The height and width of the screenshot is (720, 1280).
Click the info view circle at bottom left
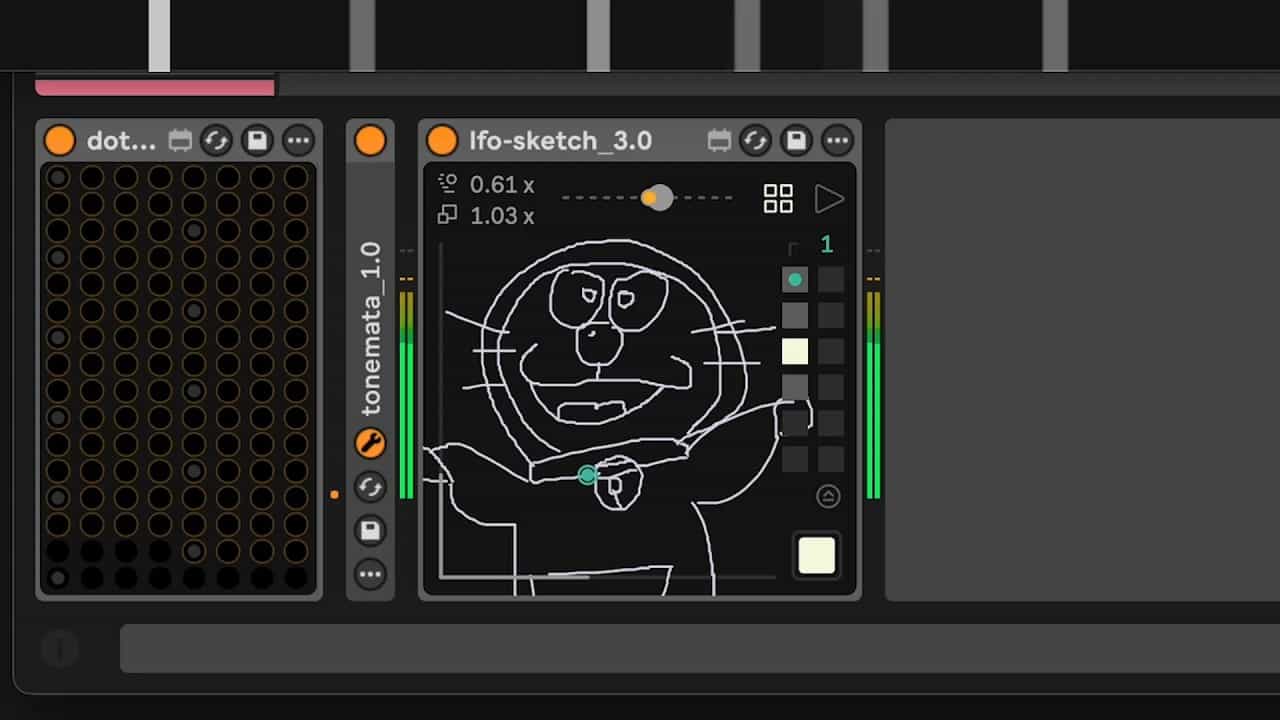pyautogui.click(x=60, y=650)
